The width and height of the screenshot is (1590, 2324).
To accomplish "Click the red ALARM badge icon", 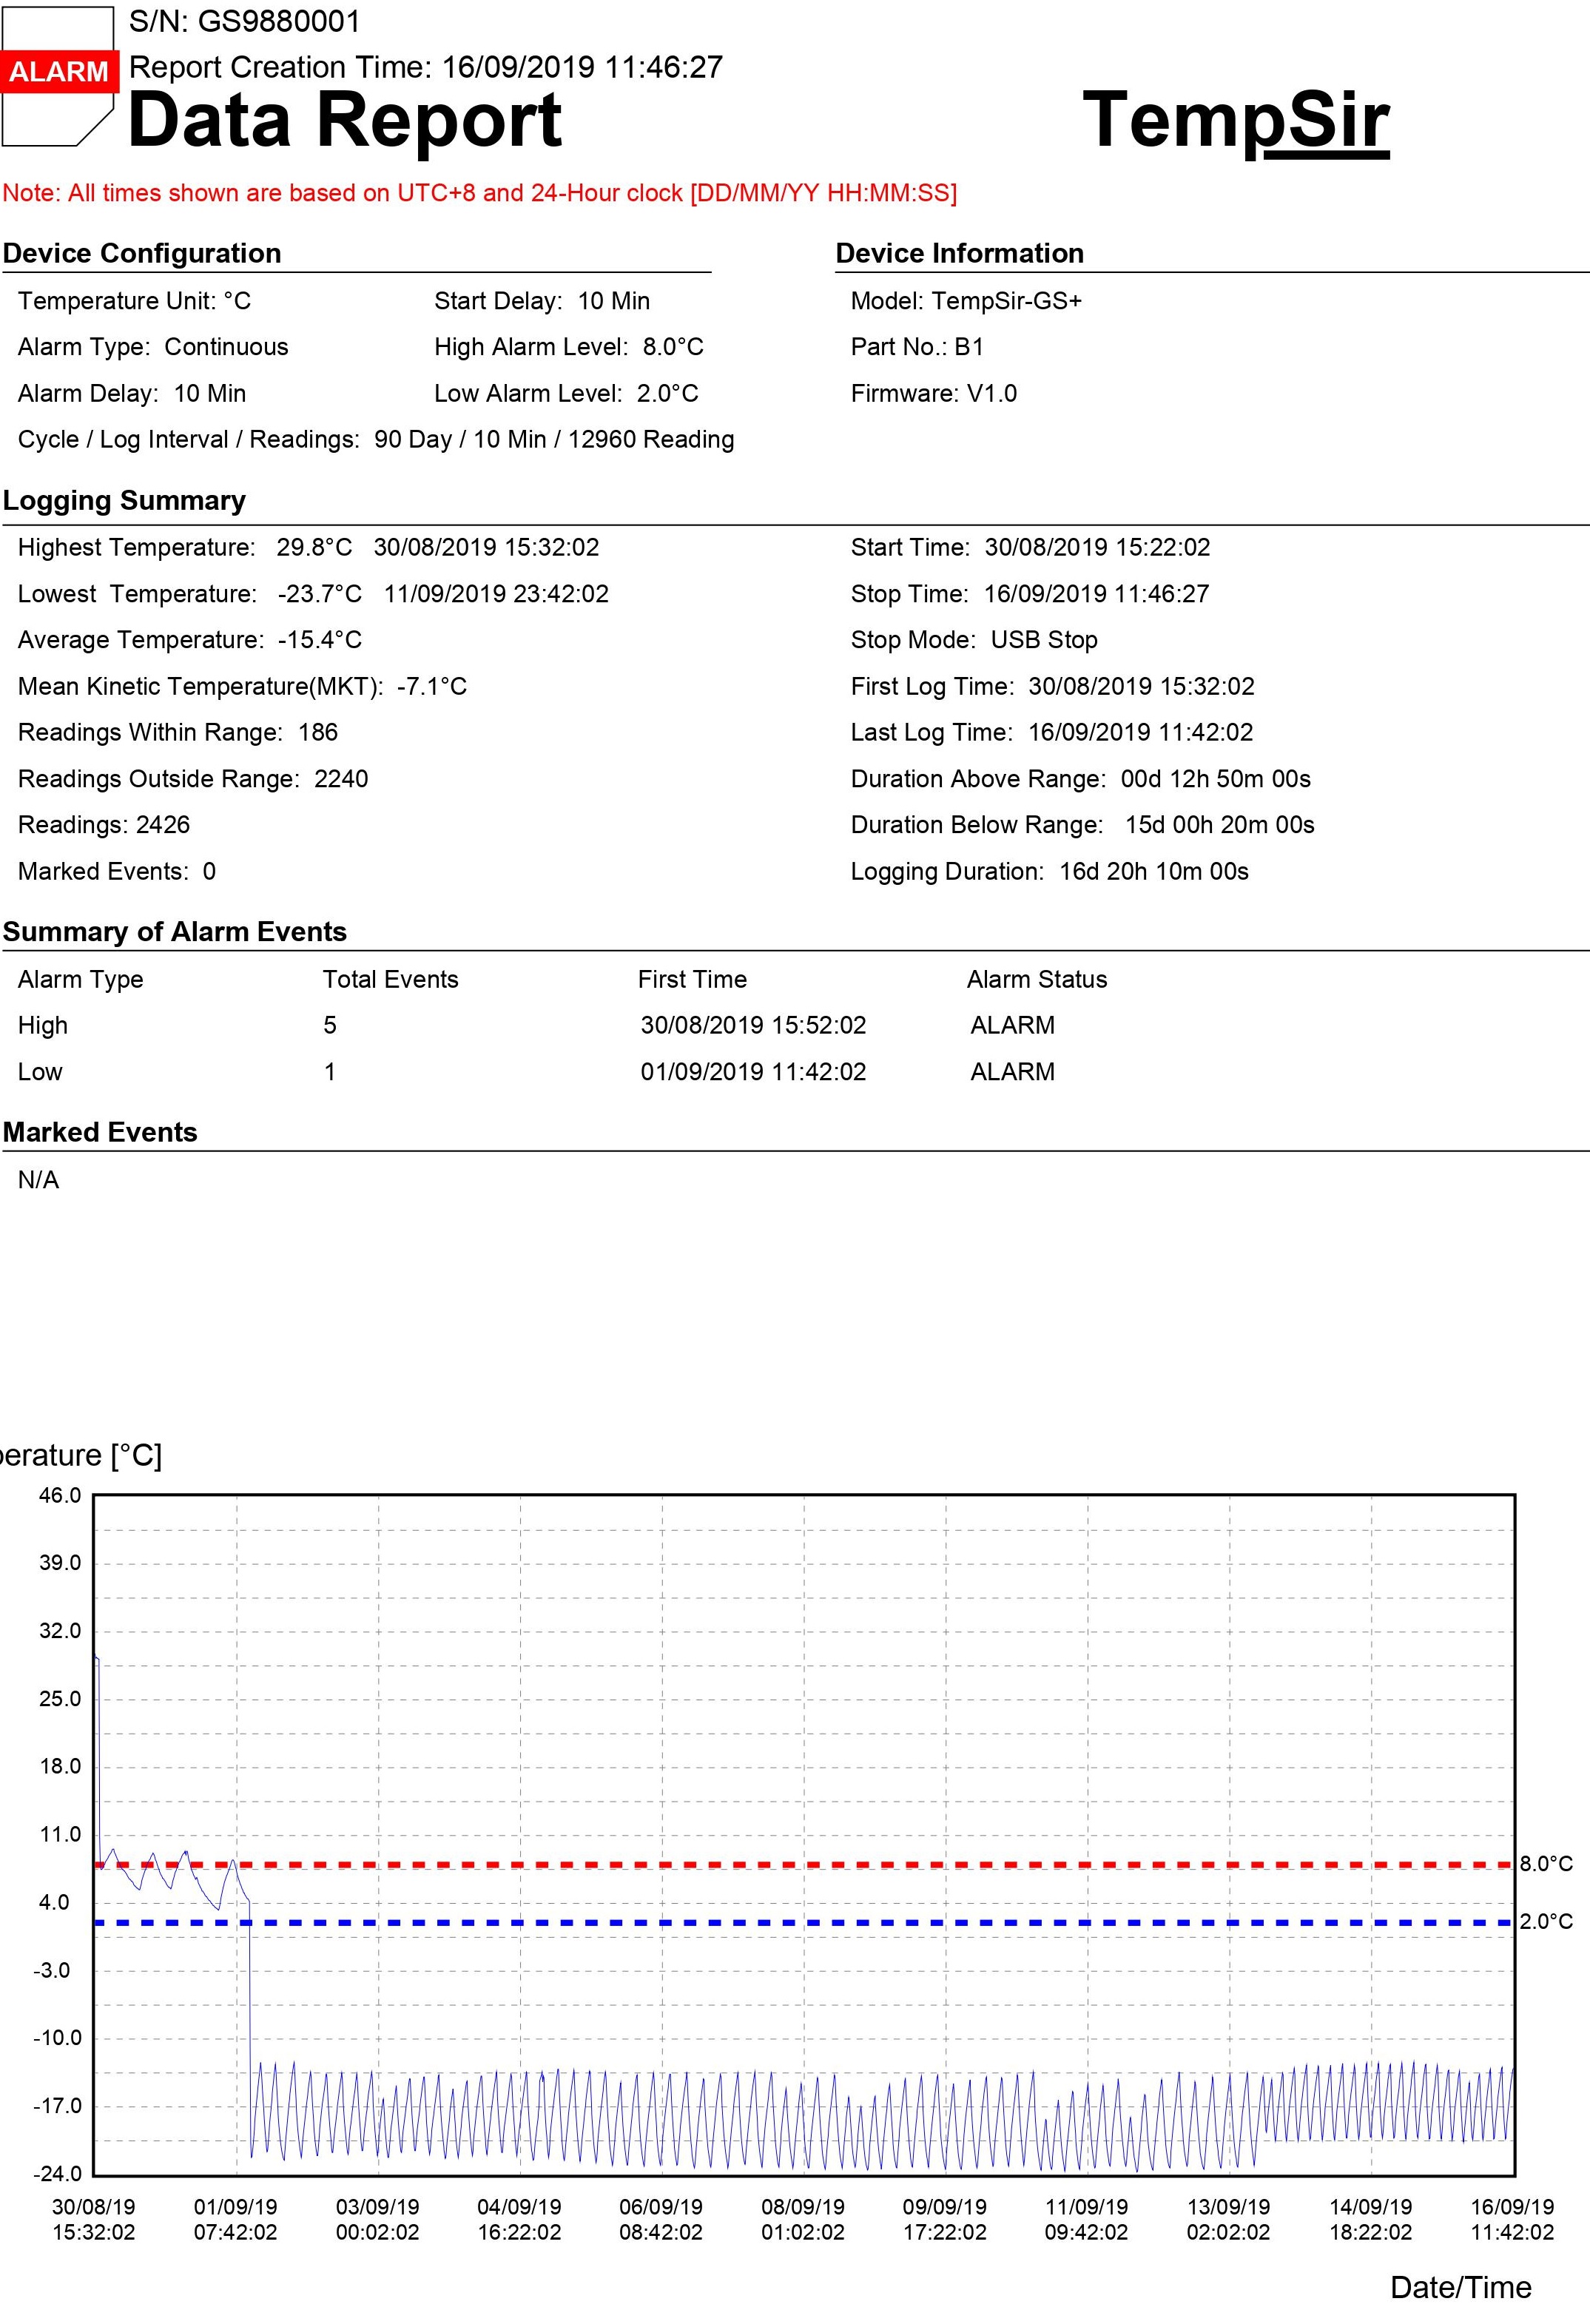I will pyautogui.click(x=59, y=72).
